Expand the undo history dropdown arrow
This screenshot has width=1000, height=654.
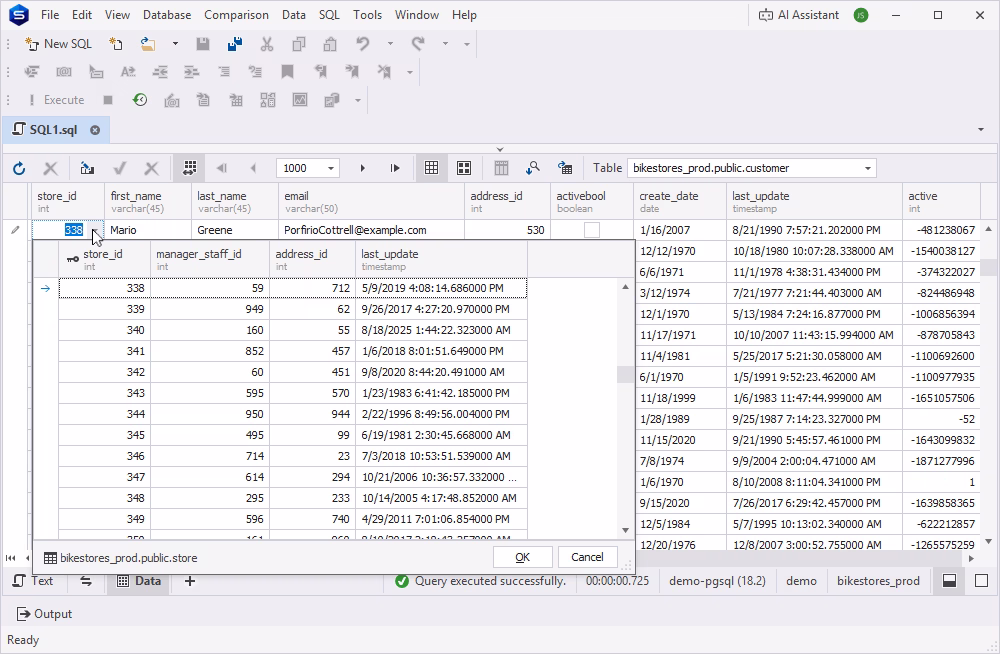coord(390,43)
